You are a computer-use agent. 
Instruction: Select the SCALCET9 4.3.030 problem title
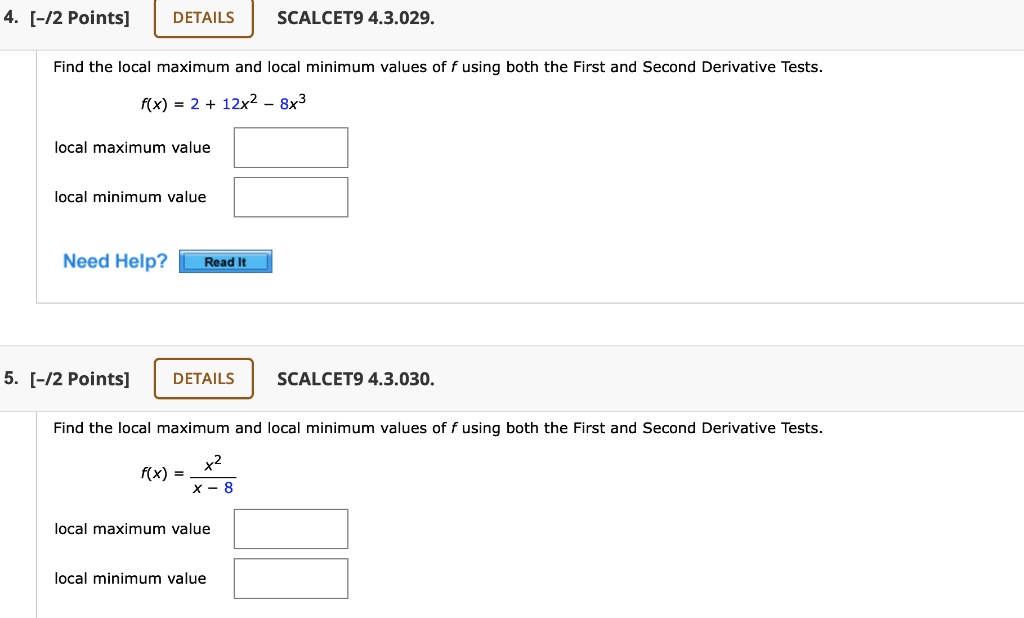pos(355,378)
